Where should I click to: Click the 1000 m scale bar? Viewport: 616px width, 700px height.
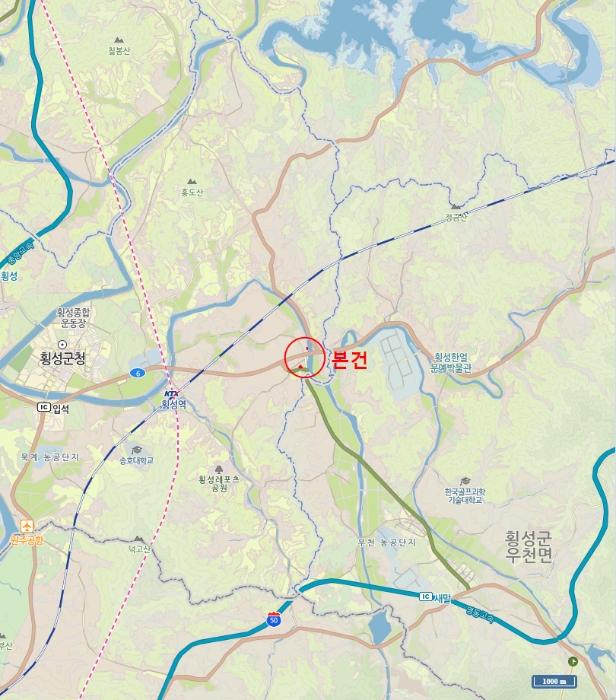[554, 681]
